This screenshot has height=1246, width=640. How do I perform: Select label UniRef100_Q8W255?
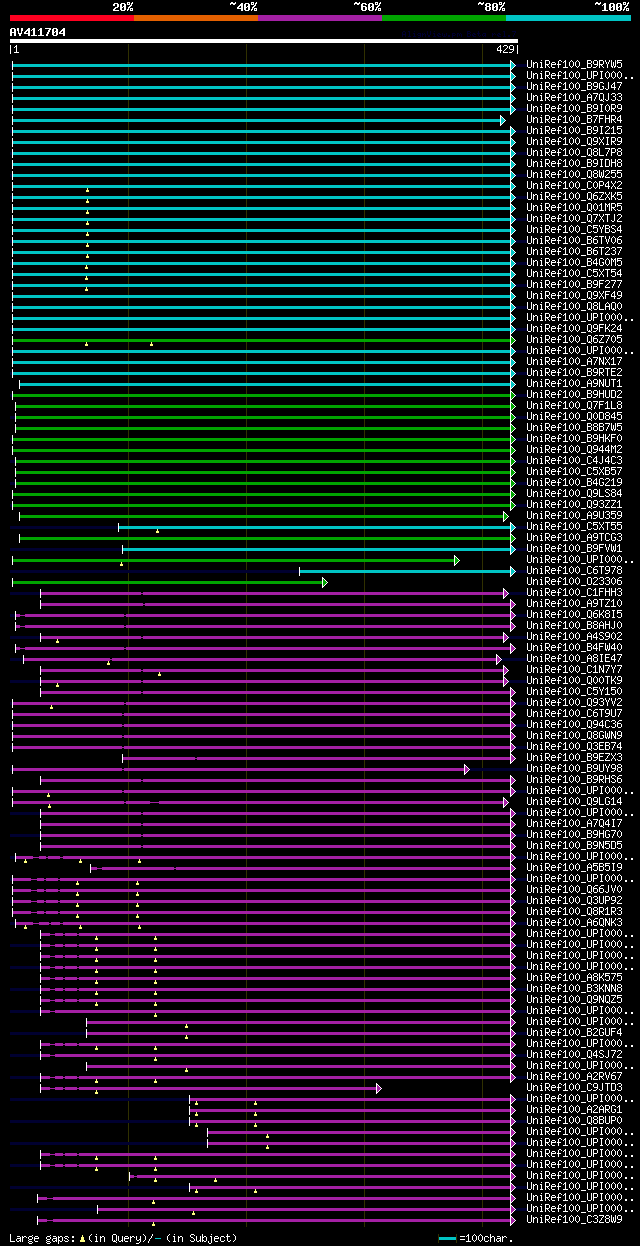point(574,175)
